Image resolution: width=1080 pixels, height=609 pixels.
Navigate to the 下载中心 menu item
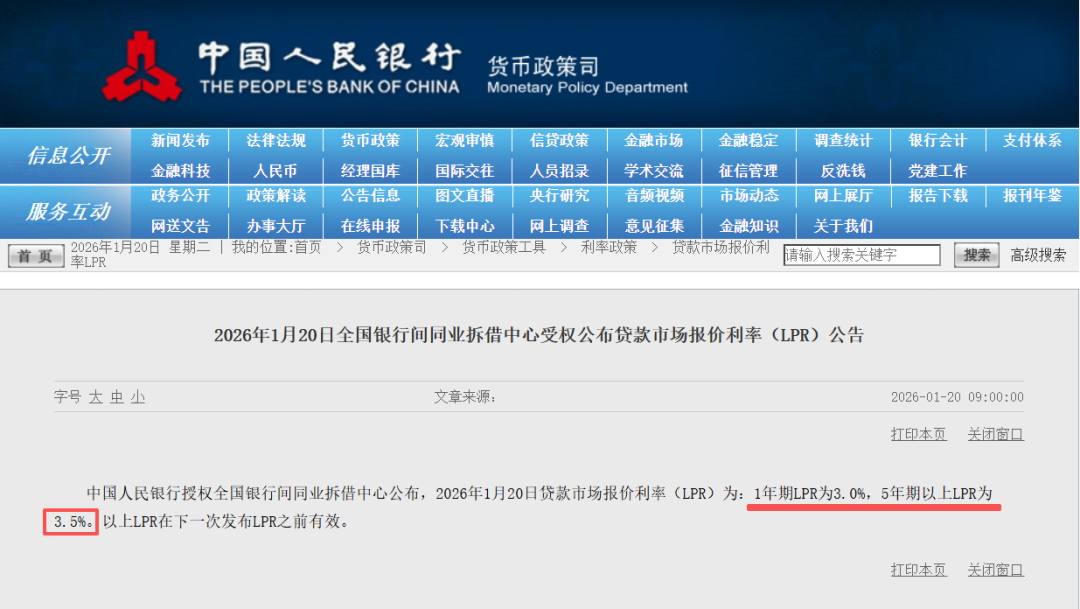pos(464,226)
